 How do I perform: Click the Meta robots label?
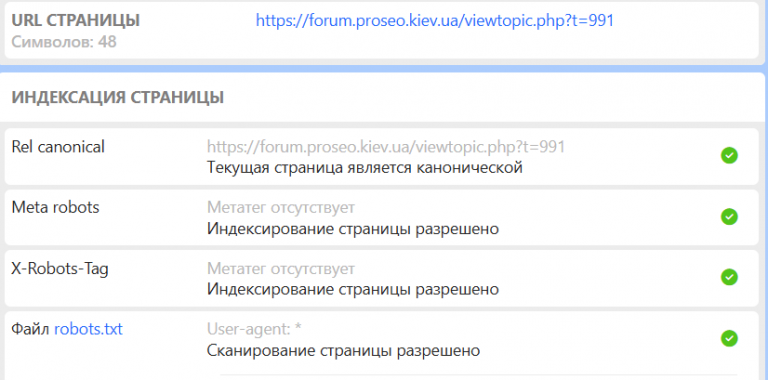click(55, 207)
